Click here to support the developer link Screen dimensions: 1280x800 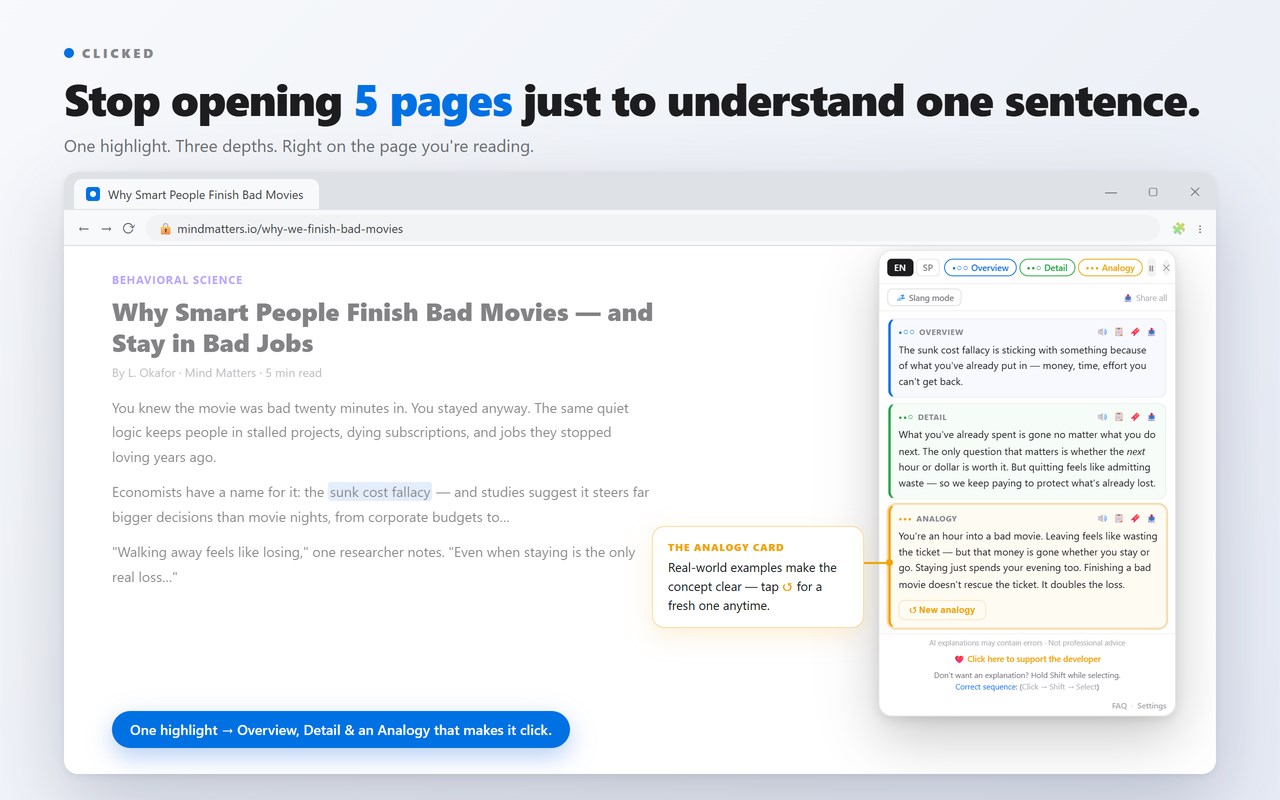pos(1034,659)
